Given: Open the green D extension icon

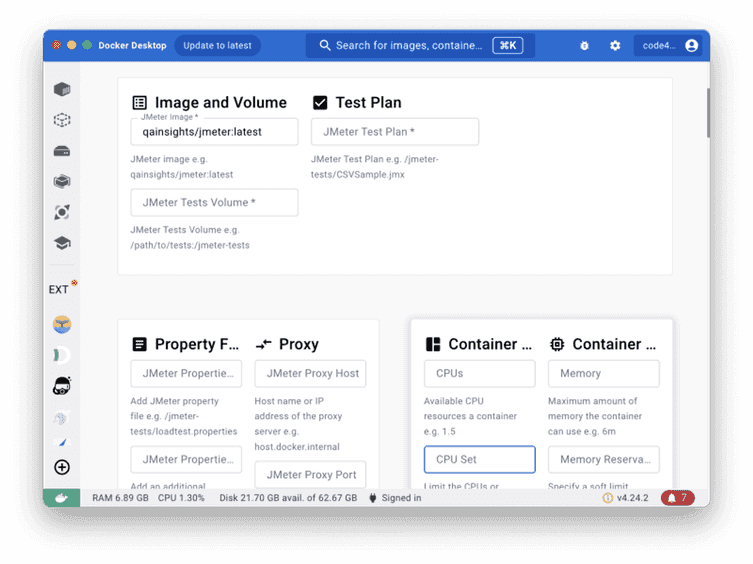Looking at the screenshot, I should coord(62,356).
